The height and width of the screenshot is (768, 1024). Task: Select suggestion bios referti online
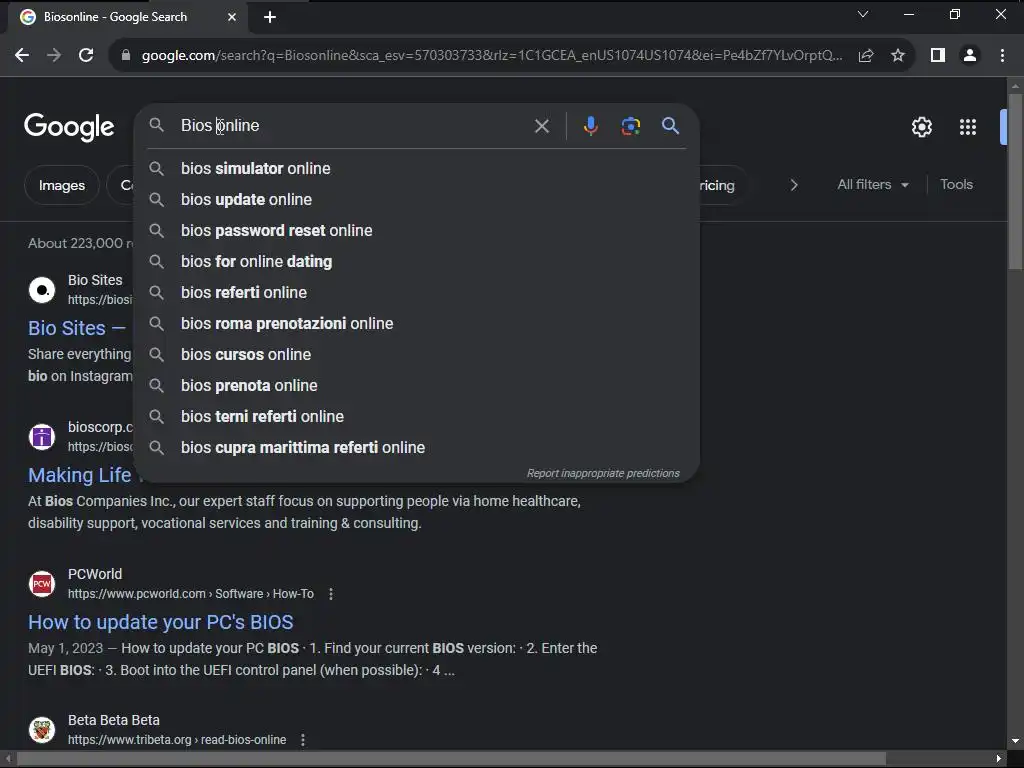click(x=417, y=293)
